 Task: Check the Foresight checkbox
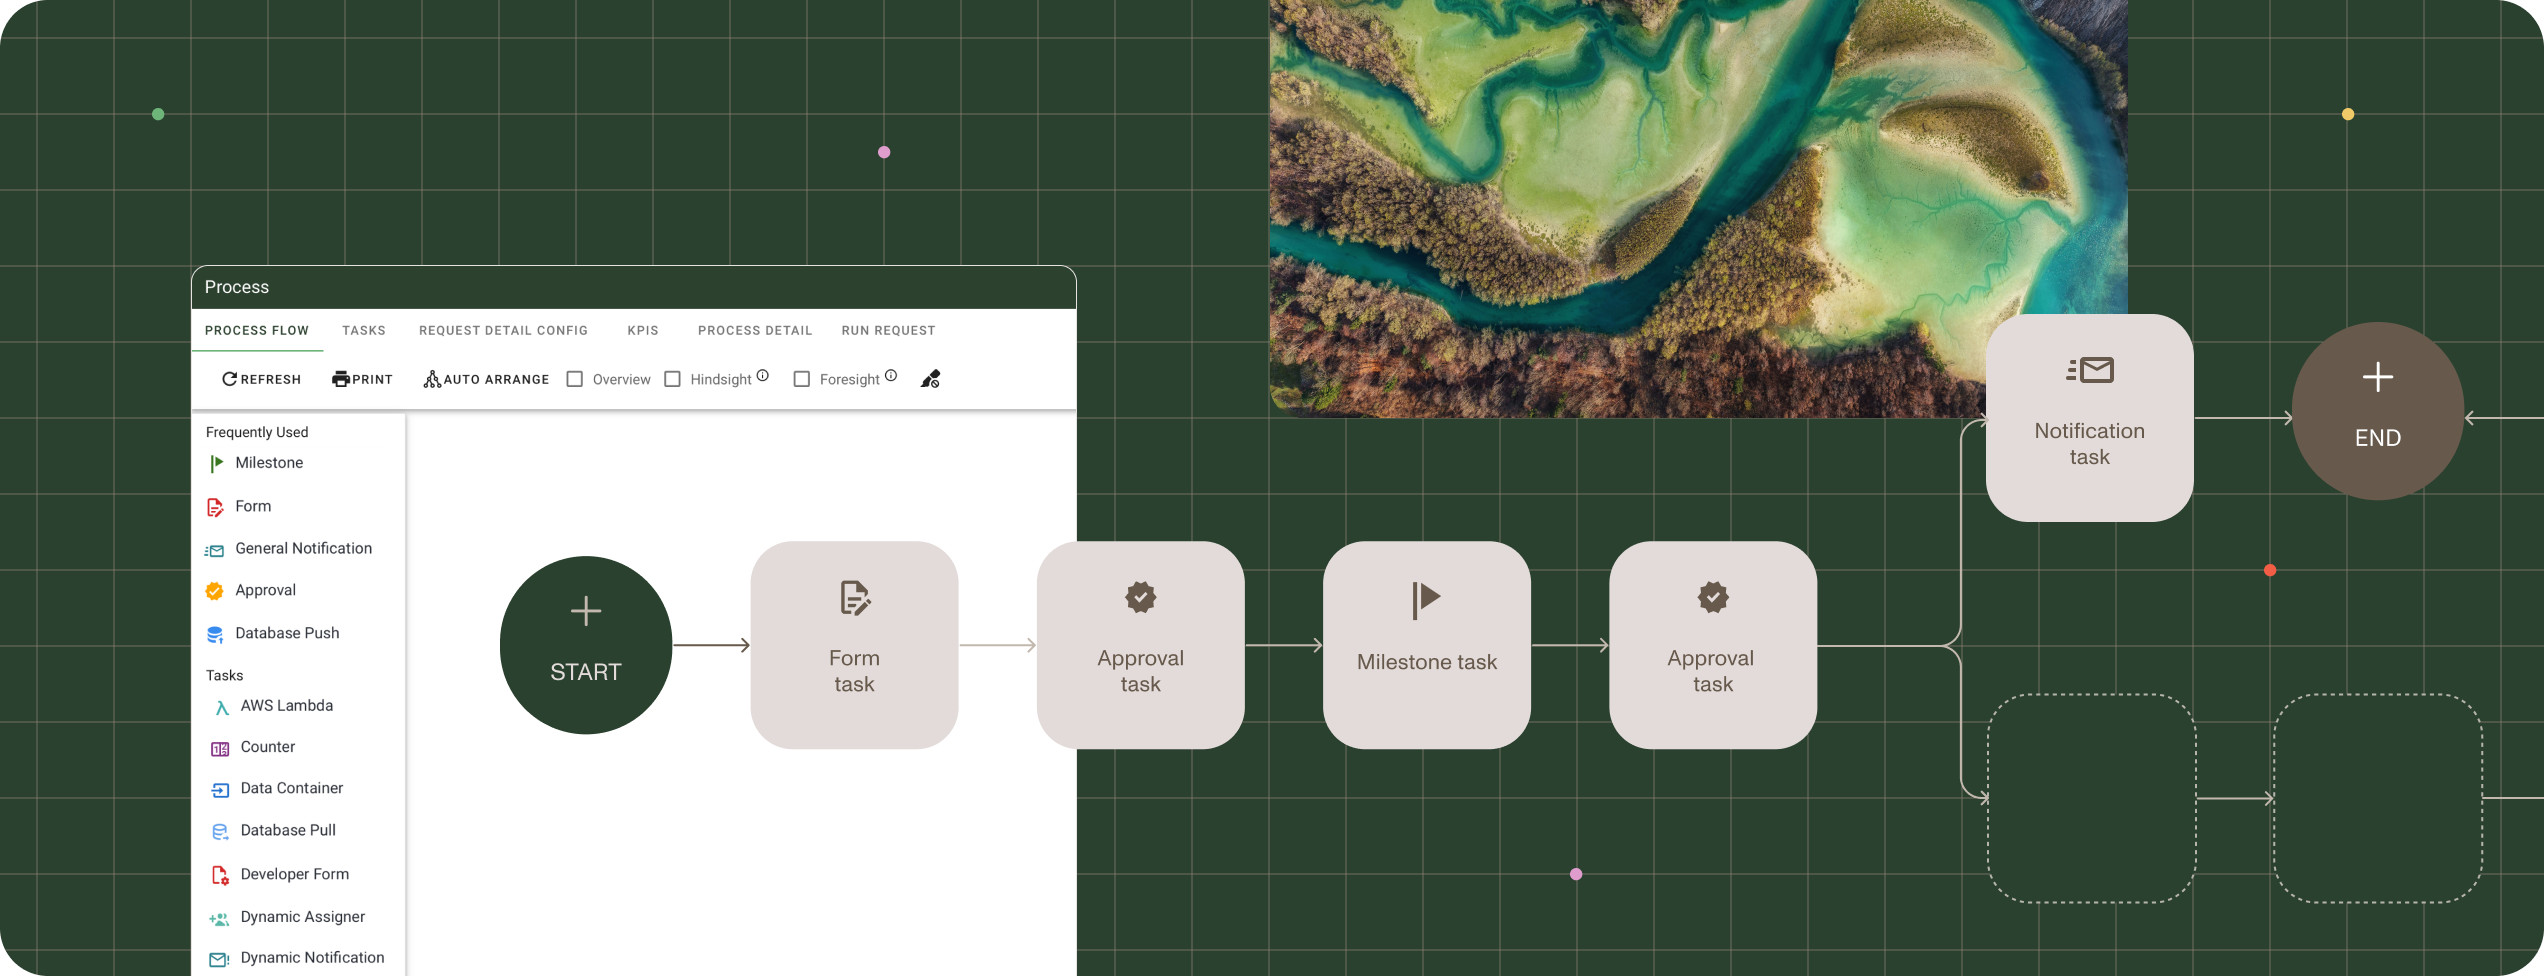click(802, 379)
